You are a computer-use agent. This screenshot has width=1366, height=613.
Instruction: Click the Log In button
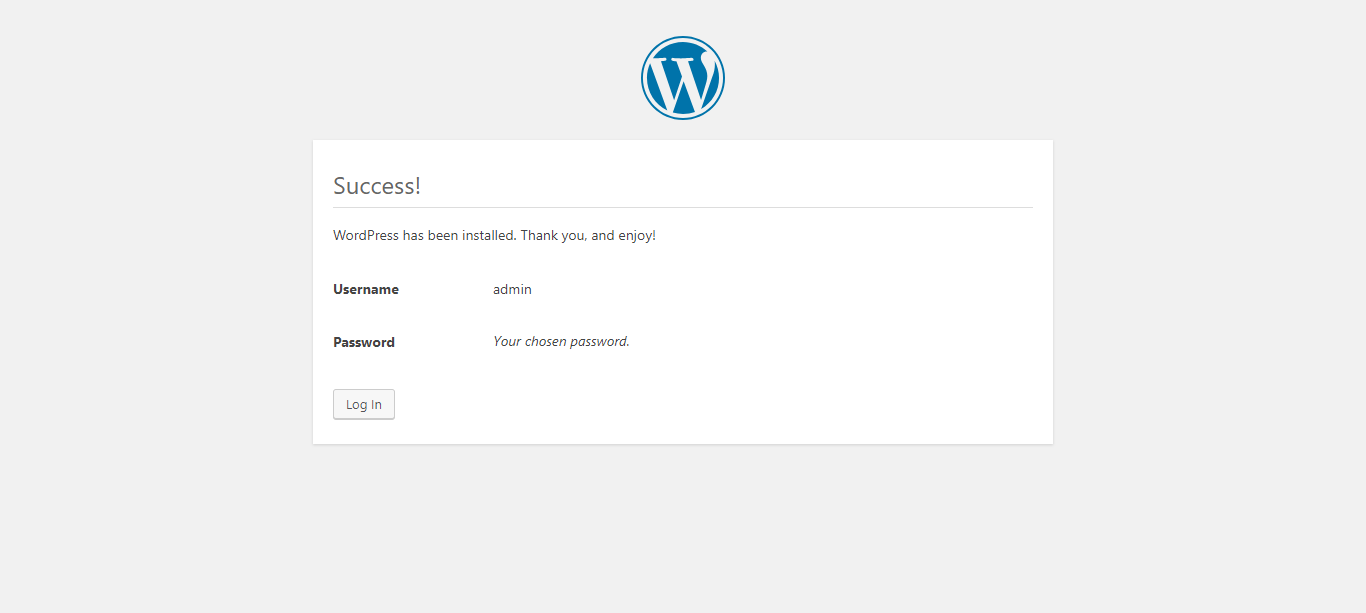point(364,404)
